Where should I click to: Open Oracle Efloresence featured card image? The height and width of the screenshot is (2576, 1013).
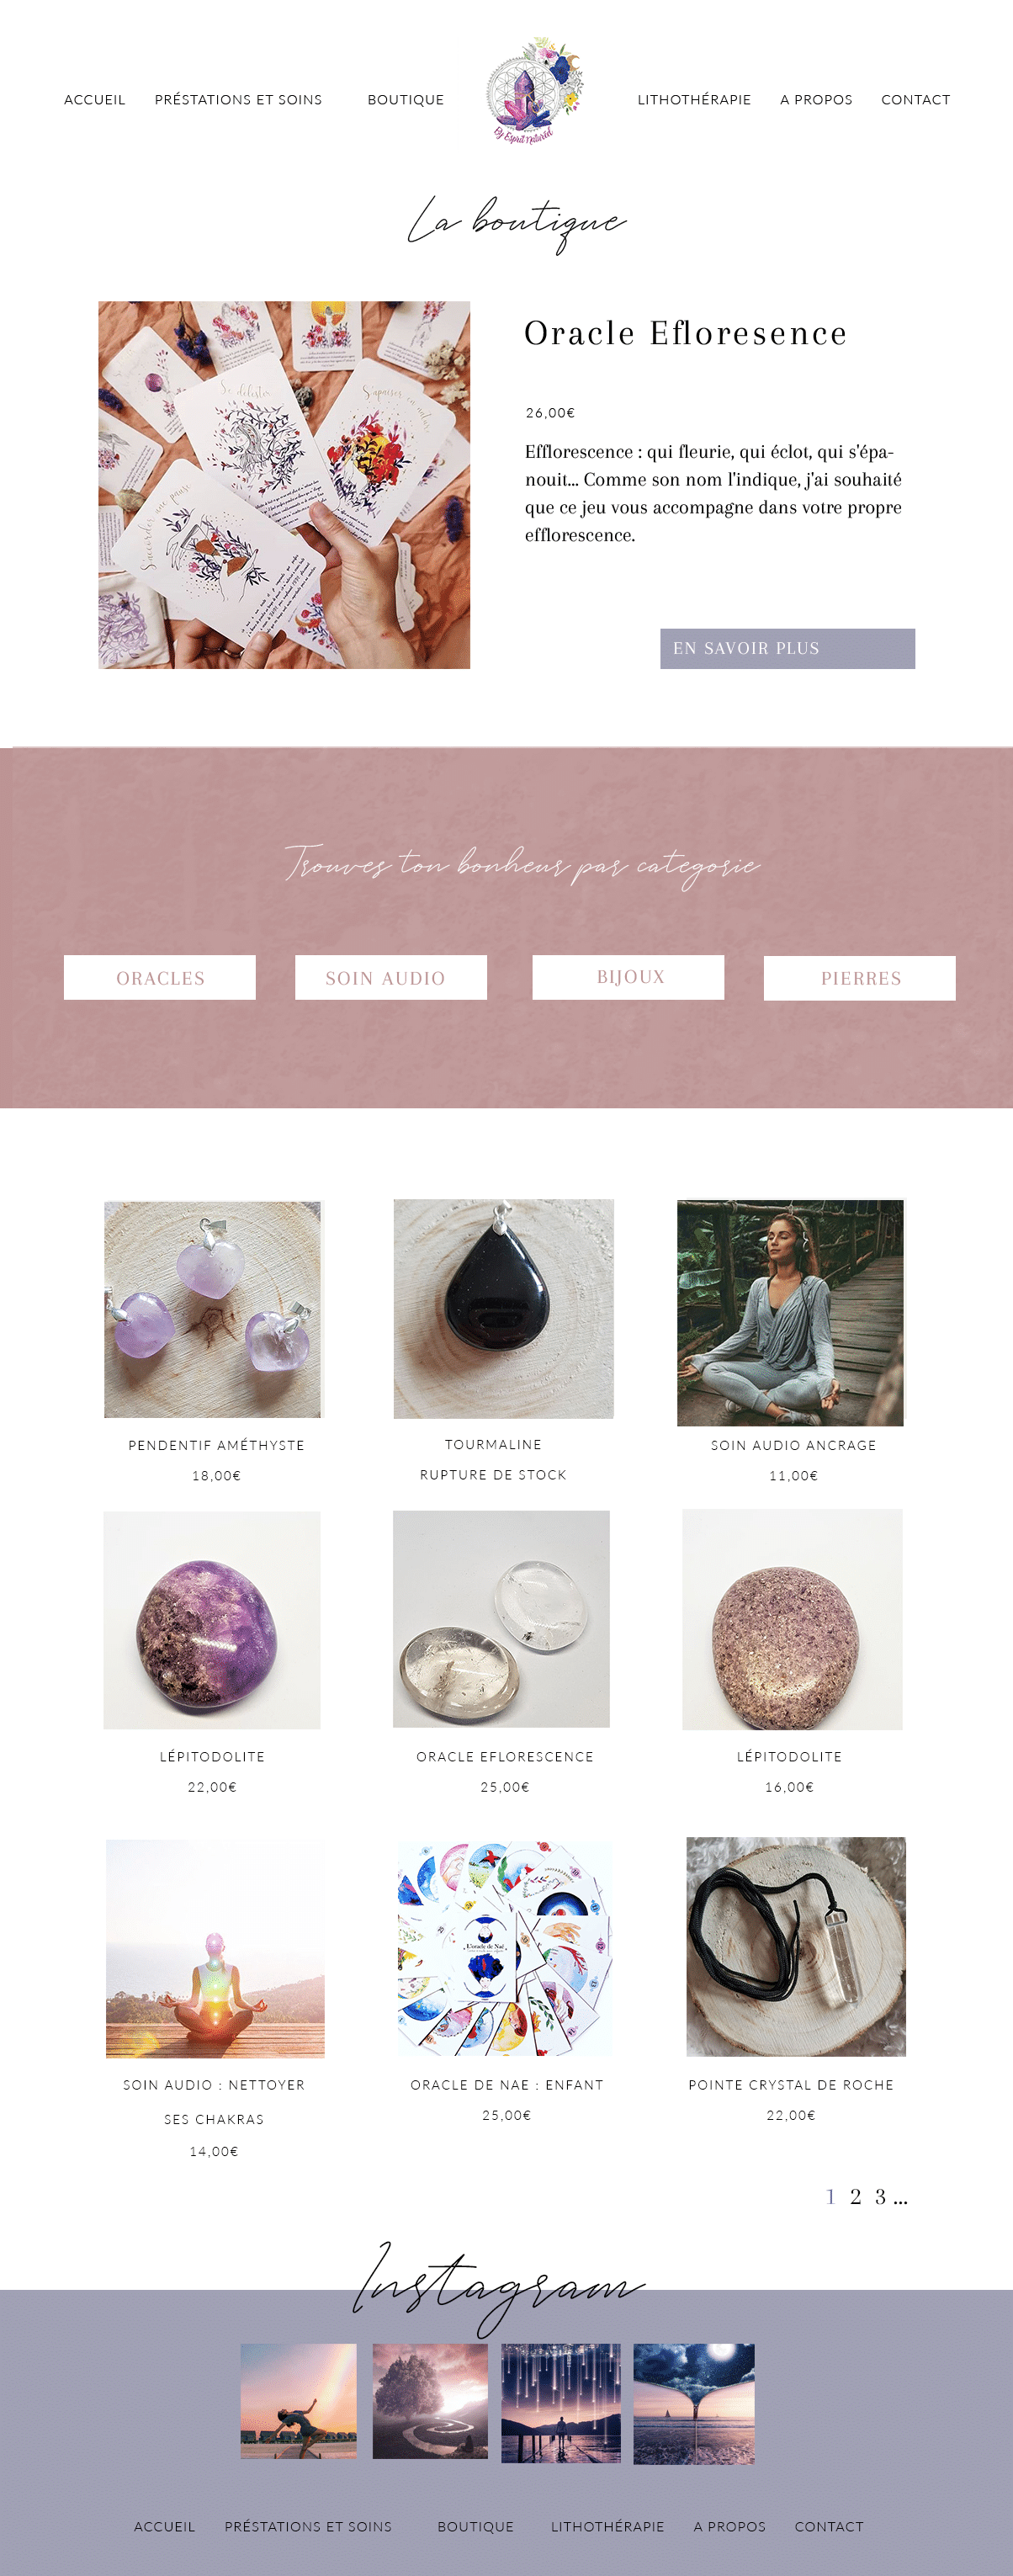pyautogui.click(x=284, y=485)
